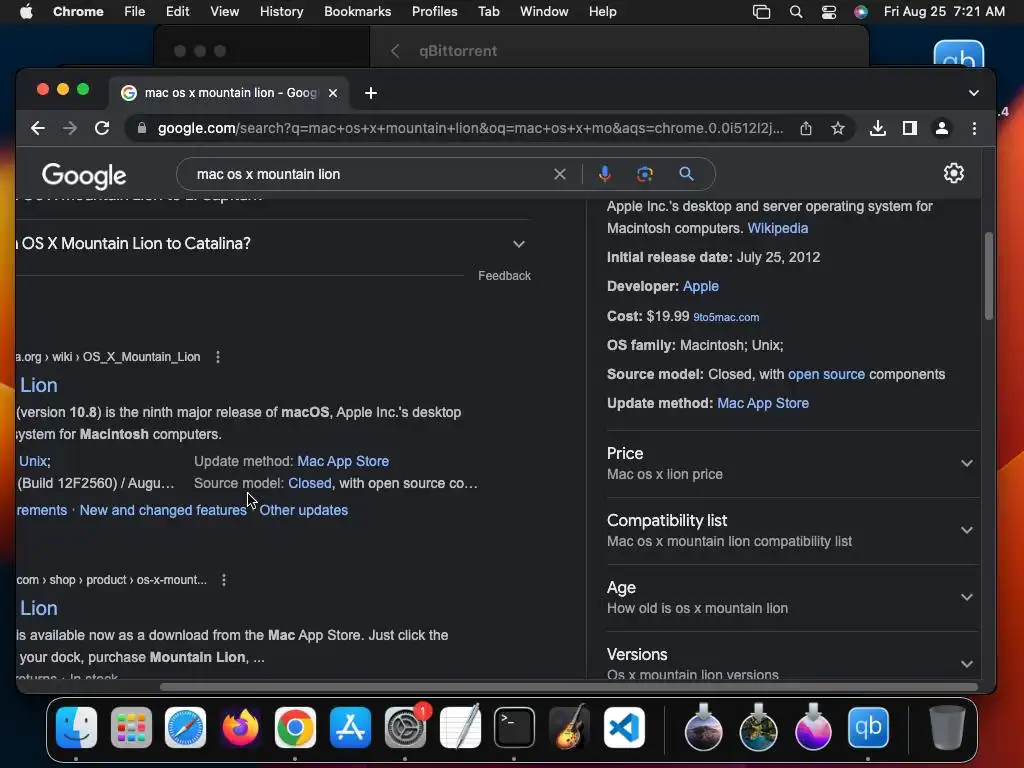Open the History menu
1024x768 pixels.
pos(281,12)
